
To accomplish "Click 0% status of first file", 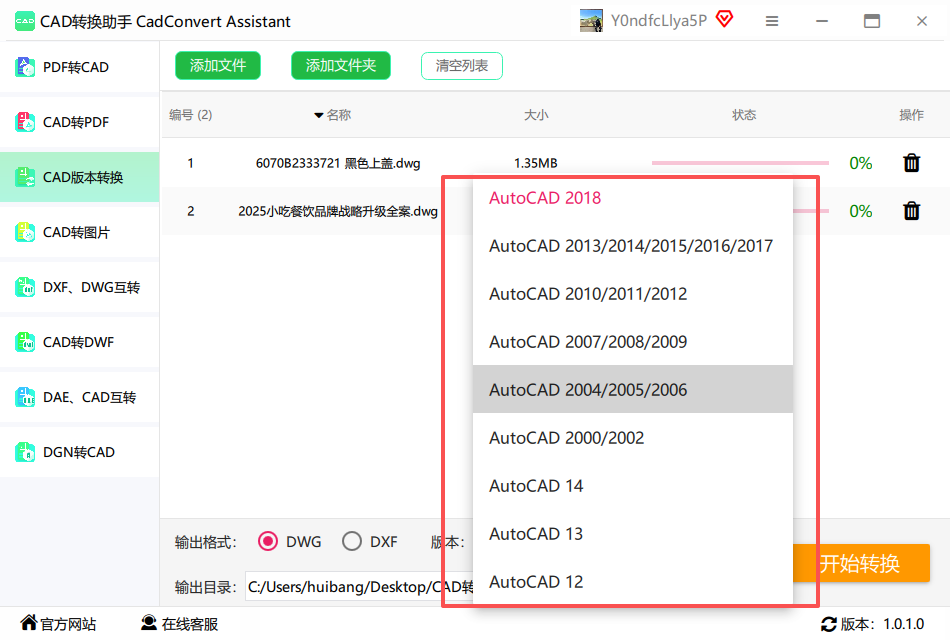I will coord(860,163).
